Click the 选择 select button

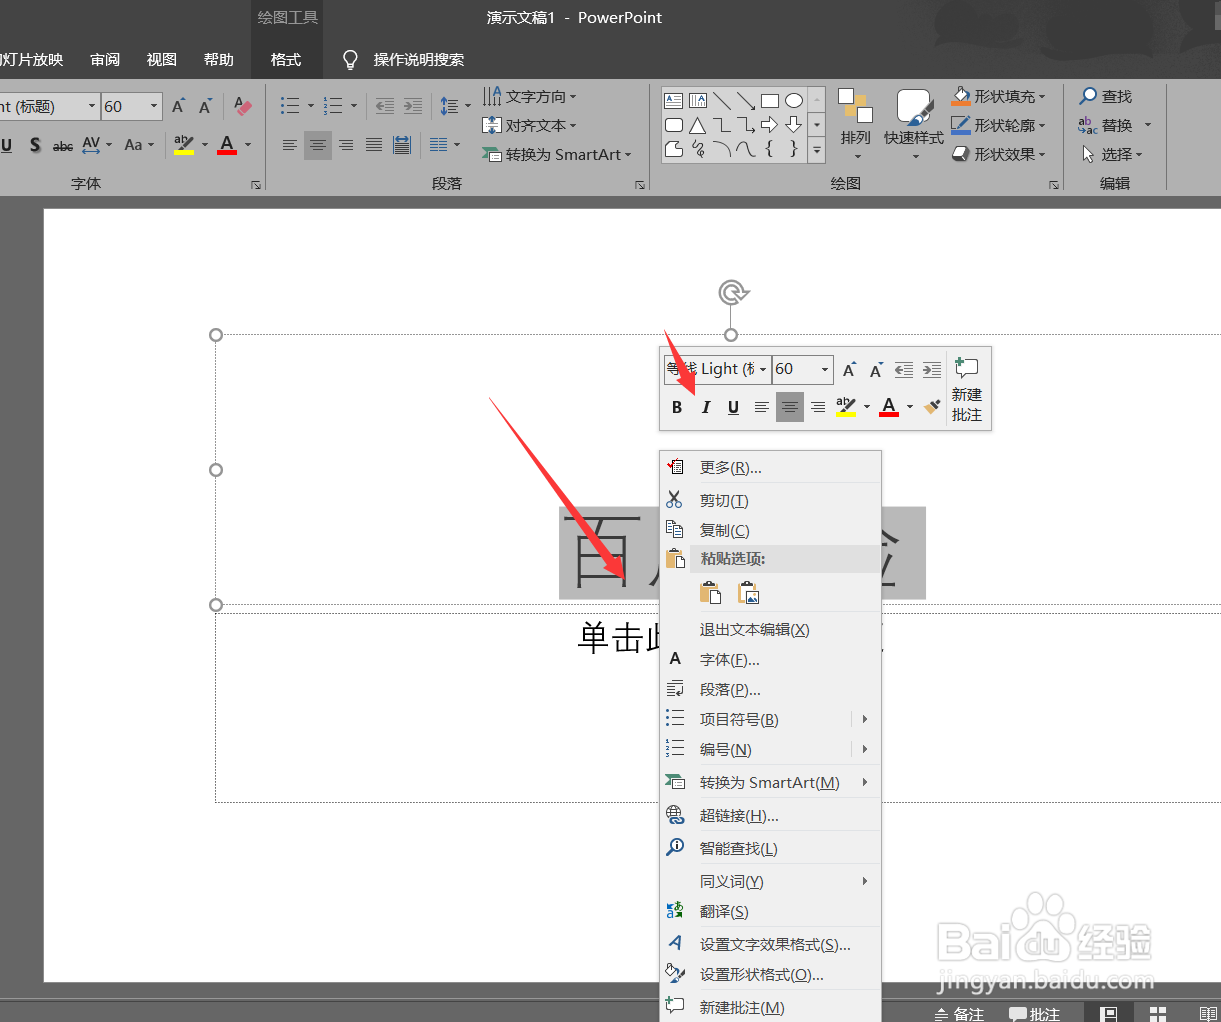1112,154
